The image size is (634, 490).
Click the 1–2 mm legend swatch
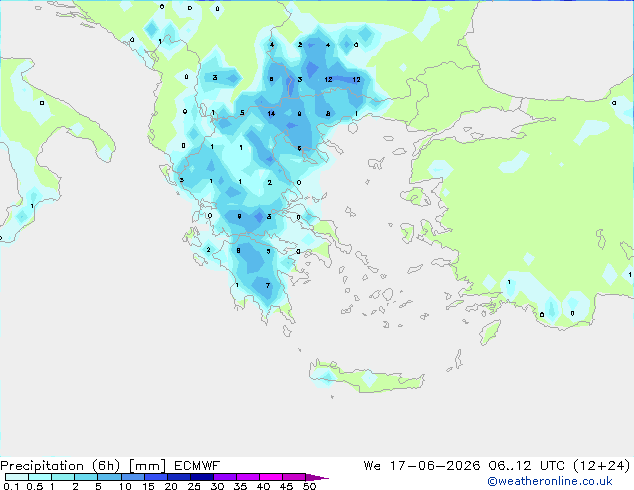63,477
